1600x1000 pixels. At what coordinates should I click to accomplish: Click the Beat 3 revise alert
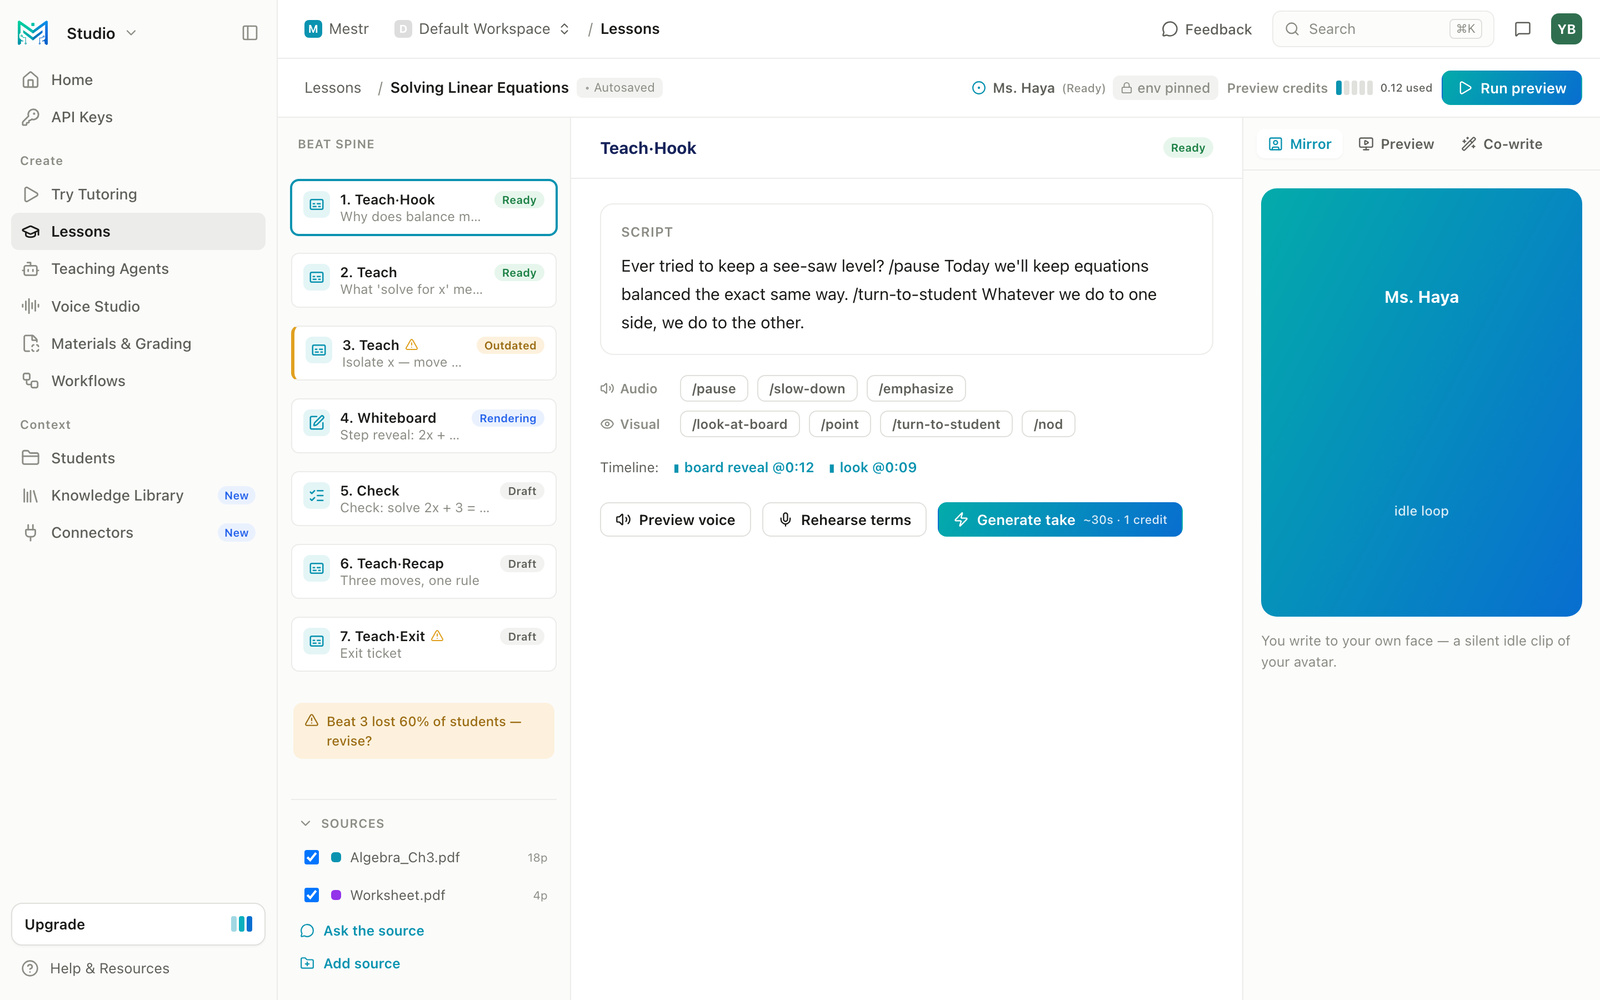[x=424, y=731]
